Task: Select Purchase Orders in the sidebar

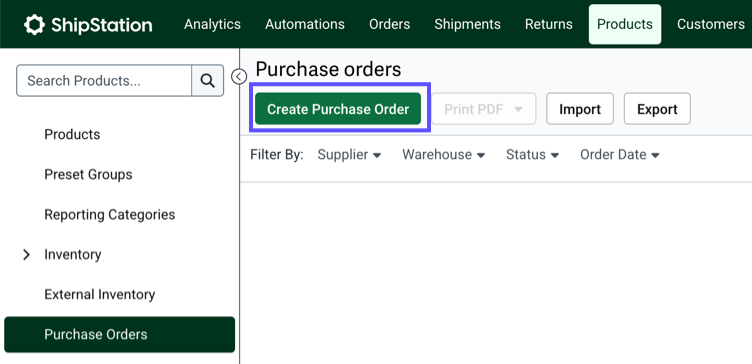Action: pos(119,334)
